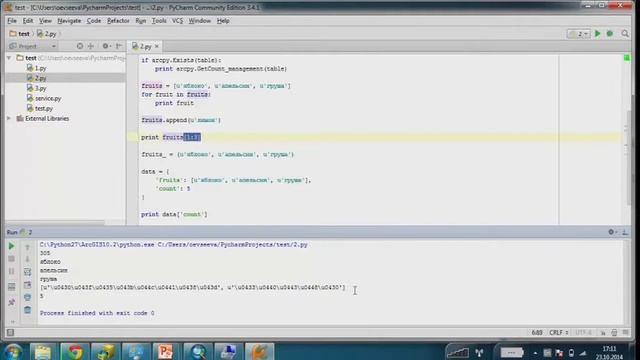640x360 pixels.
Task: Open the run configuration selector dropdown
Action: click(x=579, y=34)
